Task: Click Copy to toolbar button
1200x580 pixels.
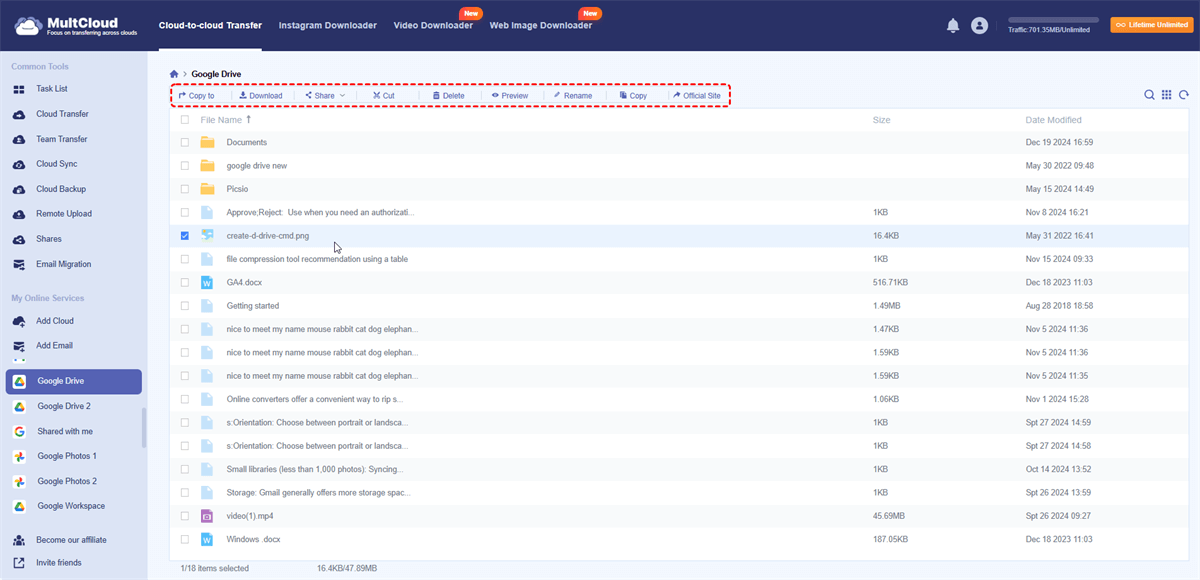Action: [196, 96]
